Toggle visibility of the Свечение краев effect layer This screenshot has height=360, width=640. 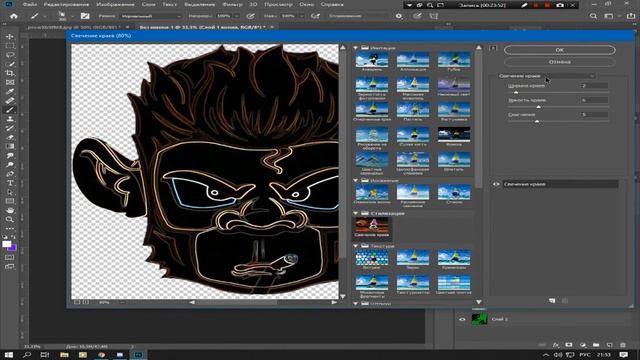click(x=496, y=184)
